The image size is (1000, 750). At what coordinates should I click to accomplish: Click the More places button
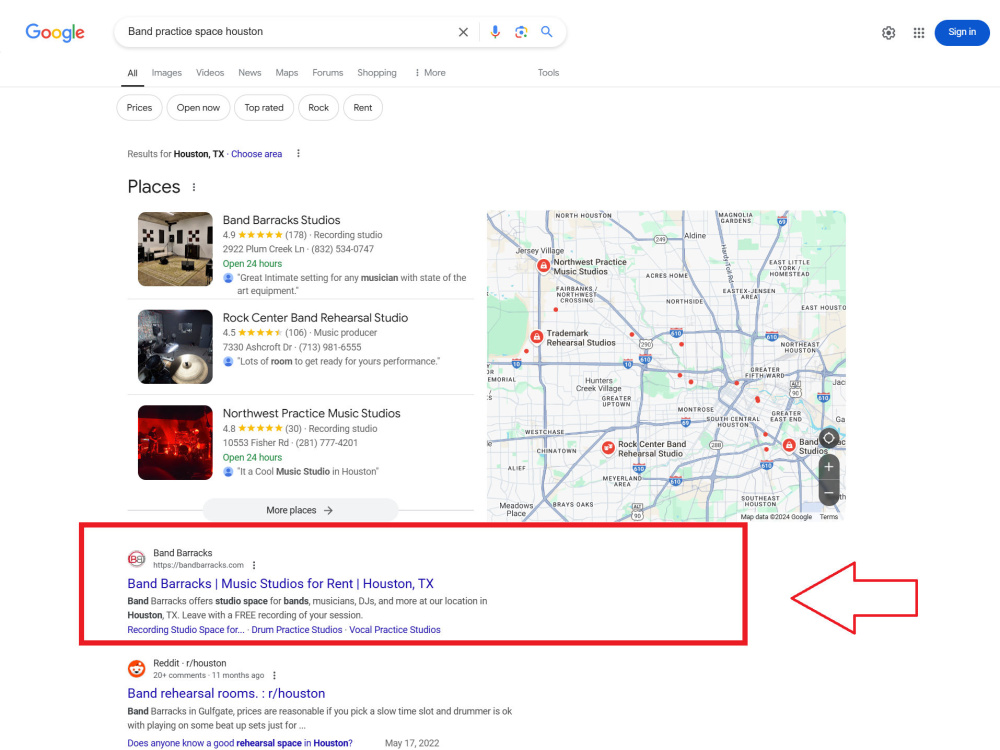point(300,510)
